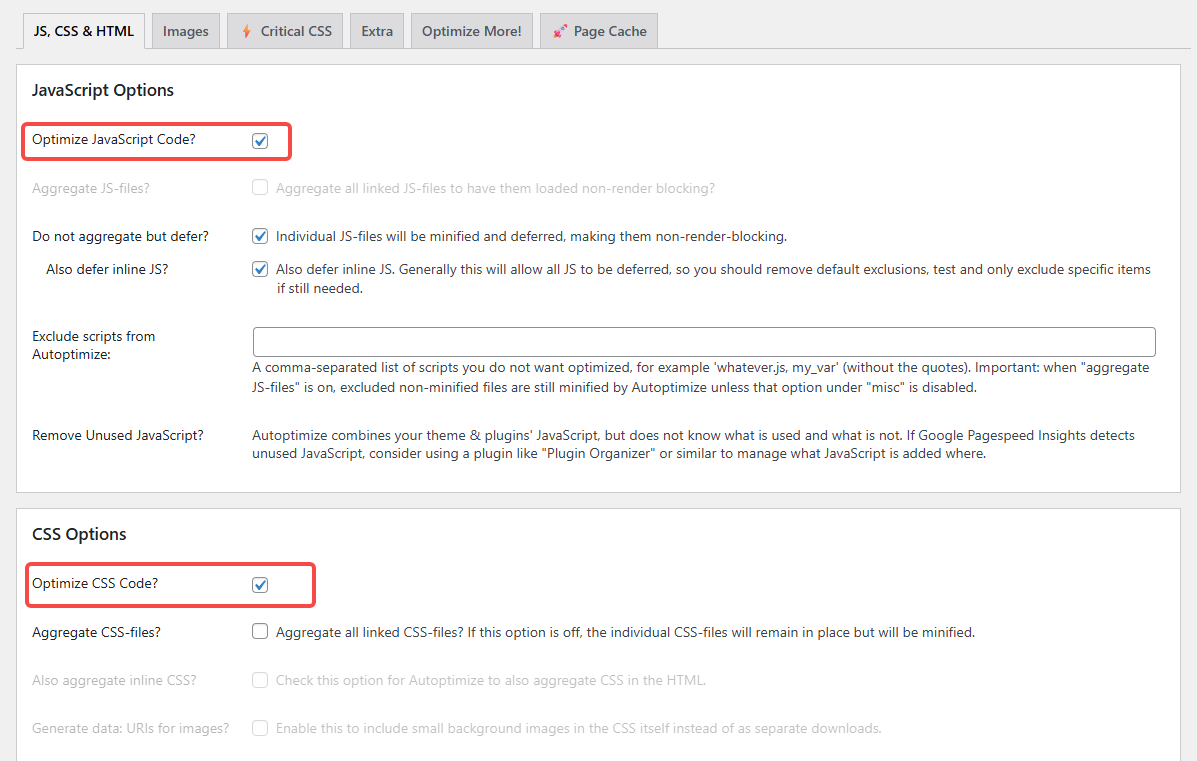Uncheck 'Do not aggregate but defer'
The width and height of the screenshot is (1197, 761).
260,236
